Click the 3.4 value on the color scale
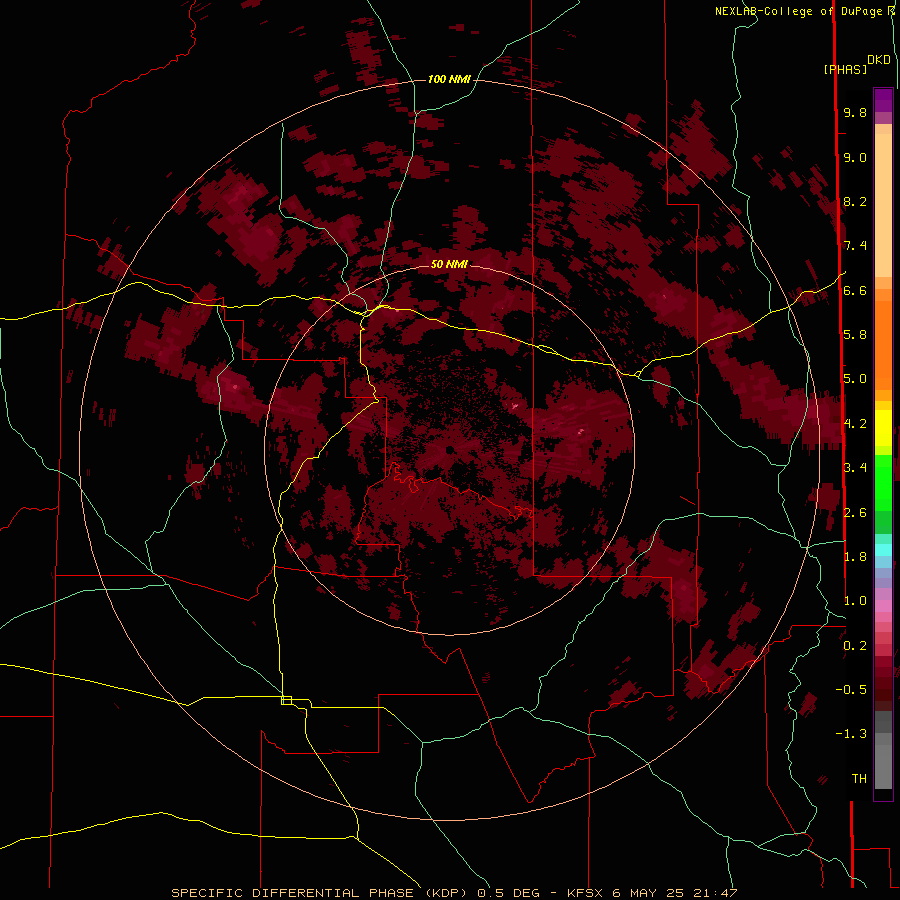 [x=855, y=467]
